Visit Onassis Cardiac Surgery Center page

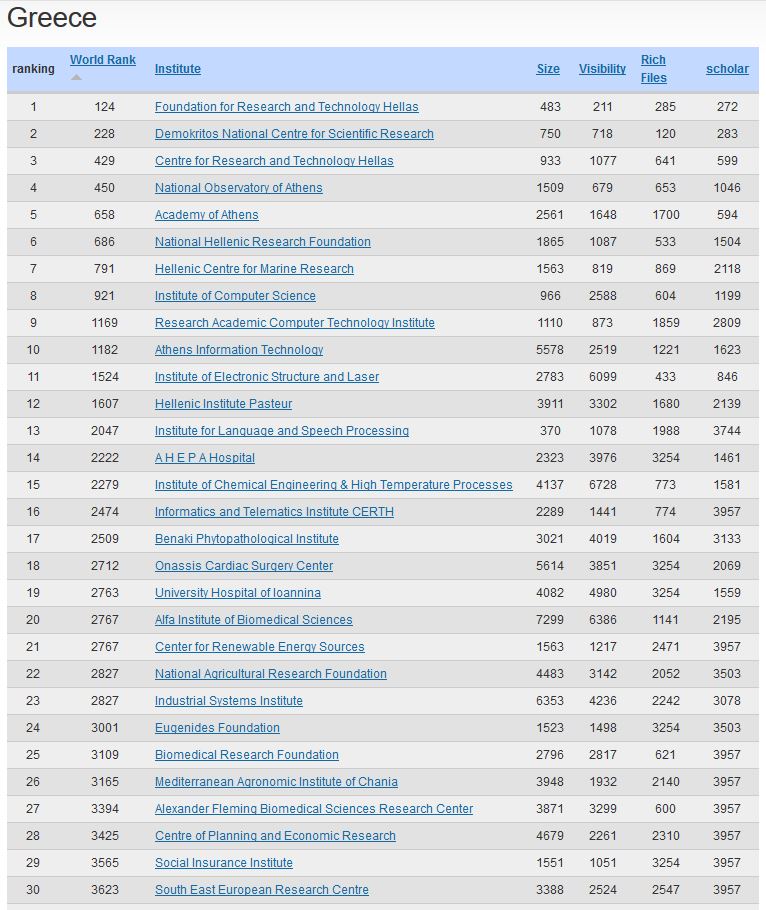click(243, 566)
